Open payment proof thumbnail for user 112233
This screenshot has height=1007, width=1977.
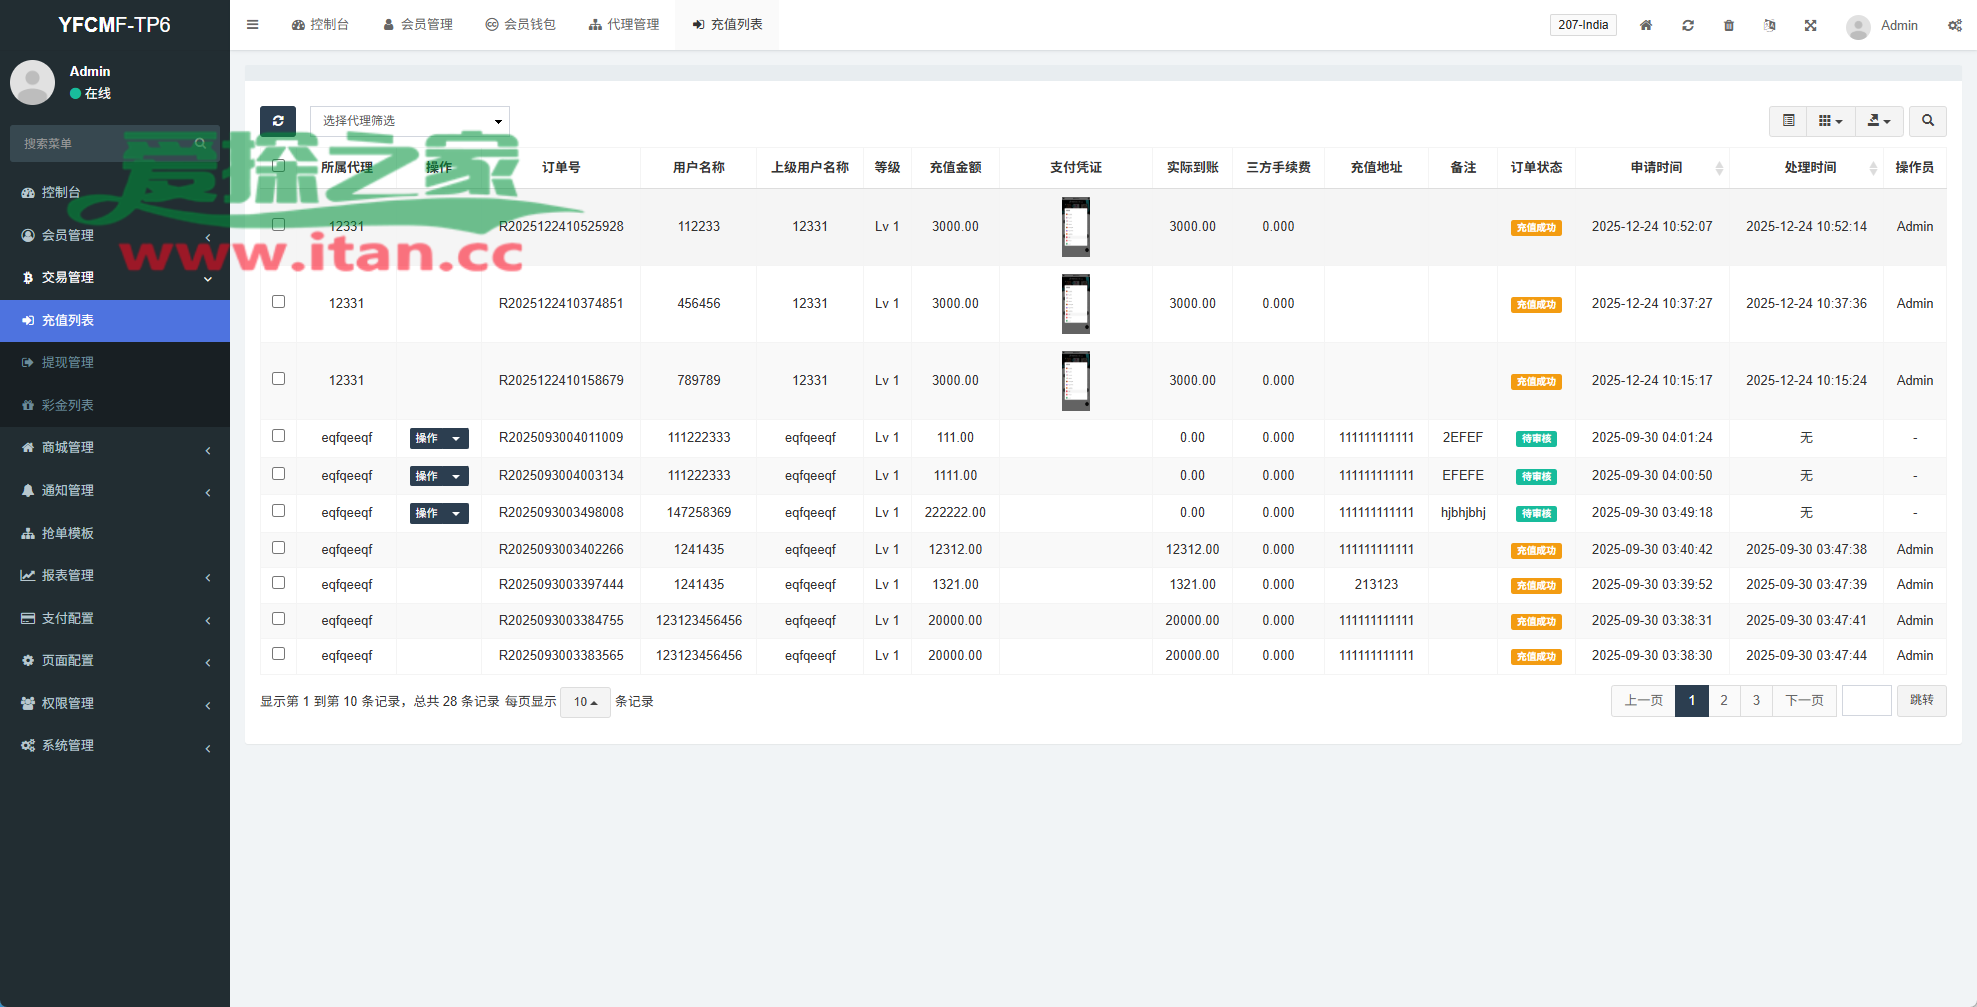[1075, 227]
